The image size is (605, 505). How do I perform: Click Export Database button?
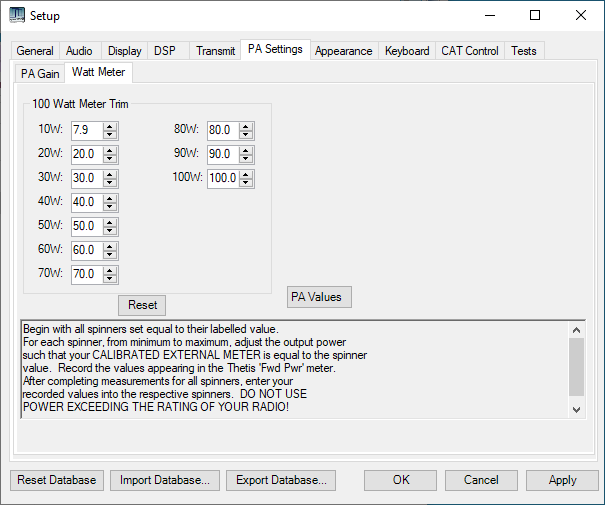point(281,480)
